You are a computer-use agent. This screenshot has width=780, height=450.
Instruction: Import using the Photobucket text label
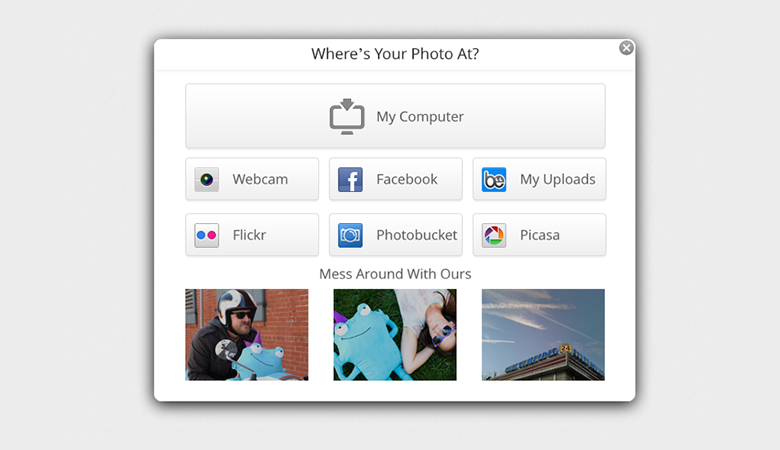tap(417, 235)
